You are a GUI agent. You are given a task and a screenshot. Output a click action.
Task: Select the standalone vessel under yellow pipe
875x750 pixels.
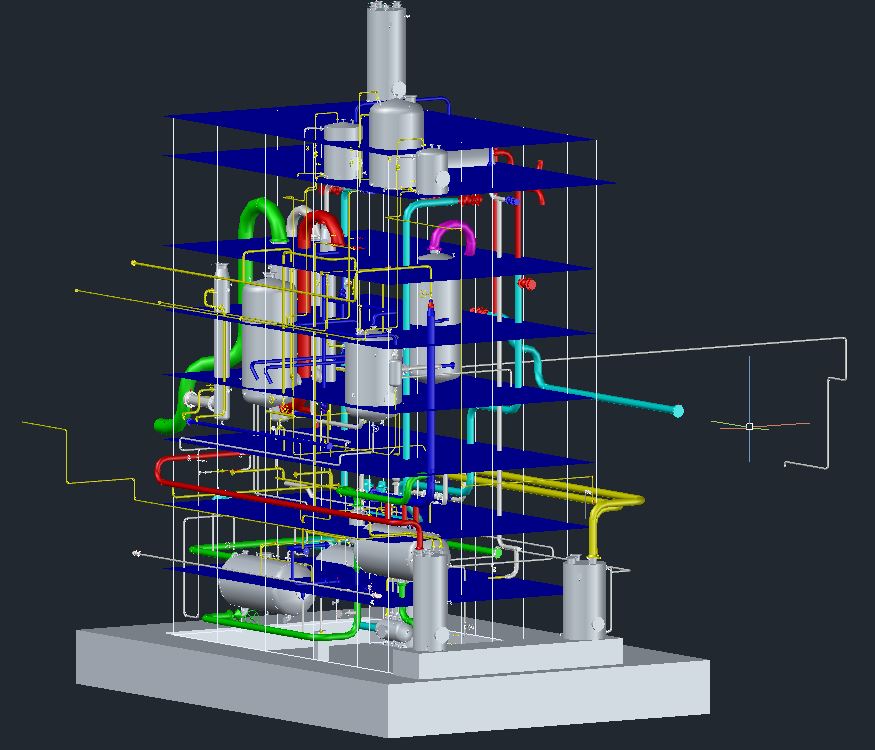(x=584, y=598)
